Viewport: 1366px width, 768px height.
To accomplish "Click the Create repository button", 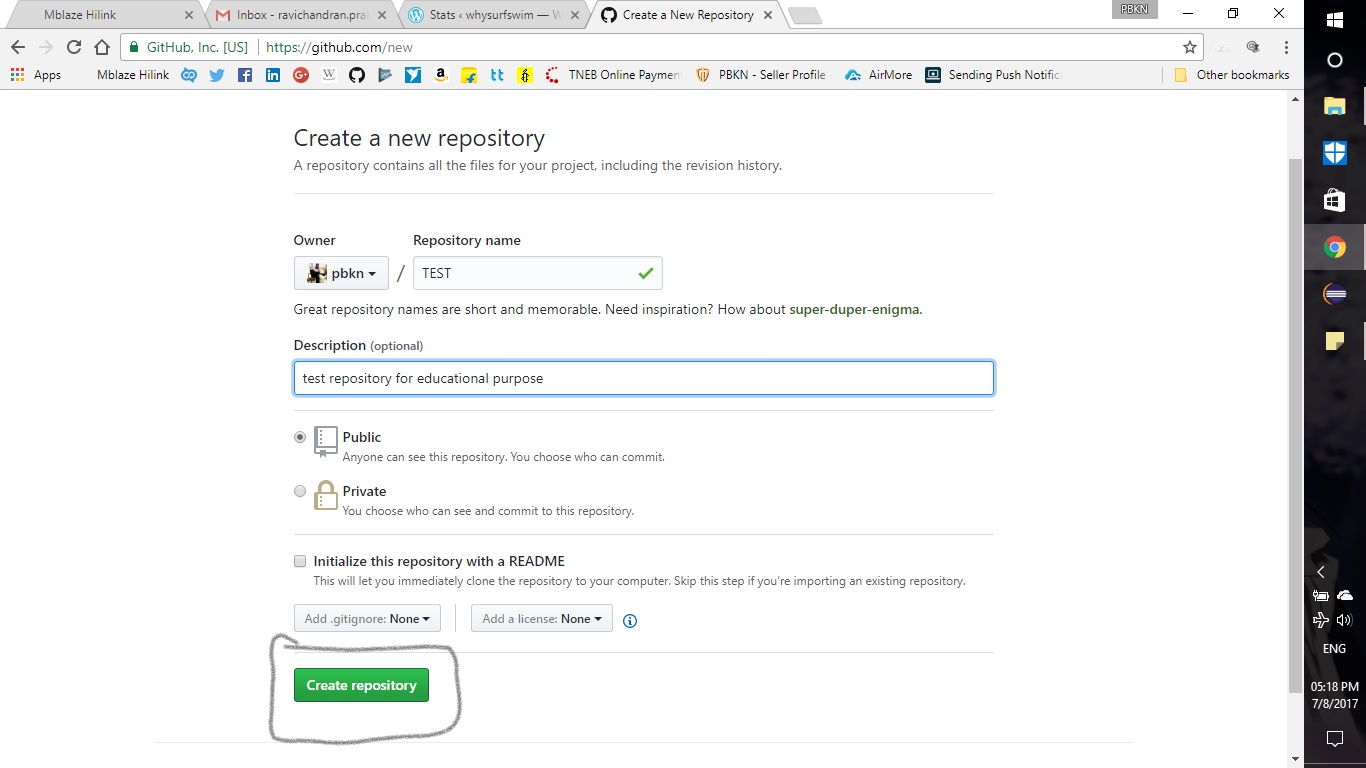I will tap(361, 685).
